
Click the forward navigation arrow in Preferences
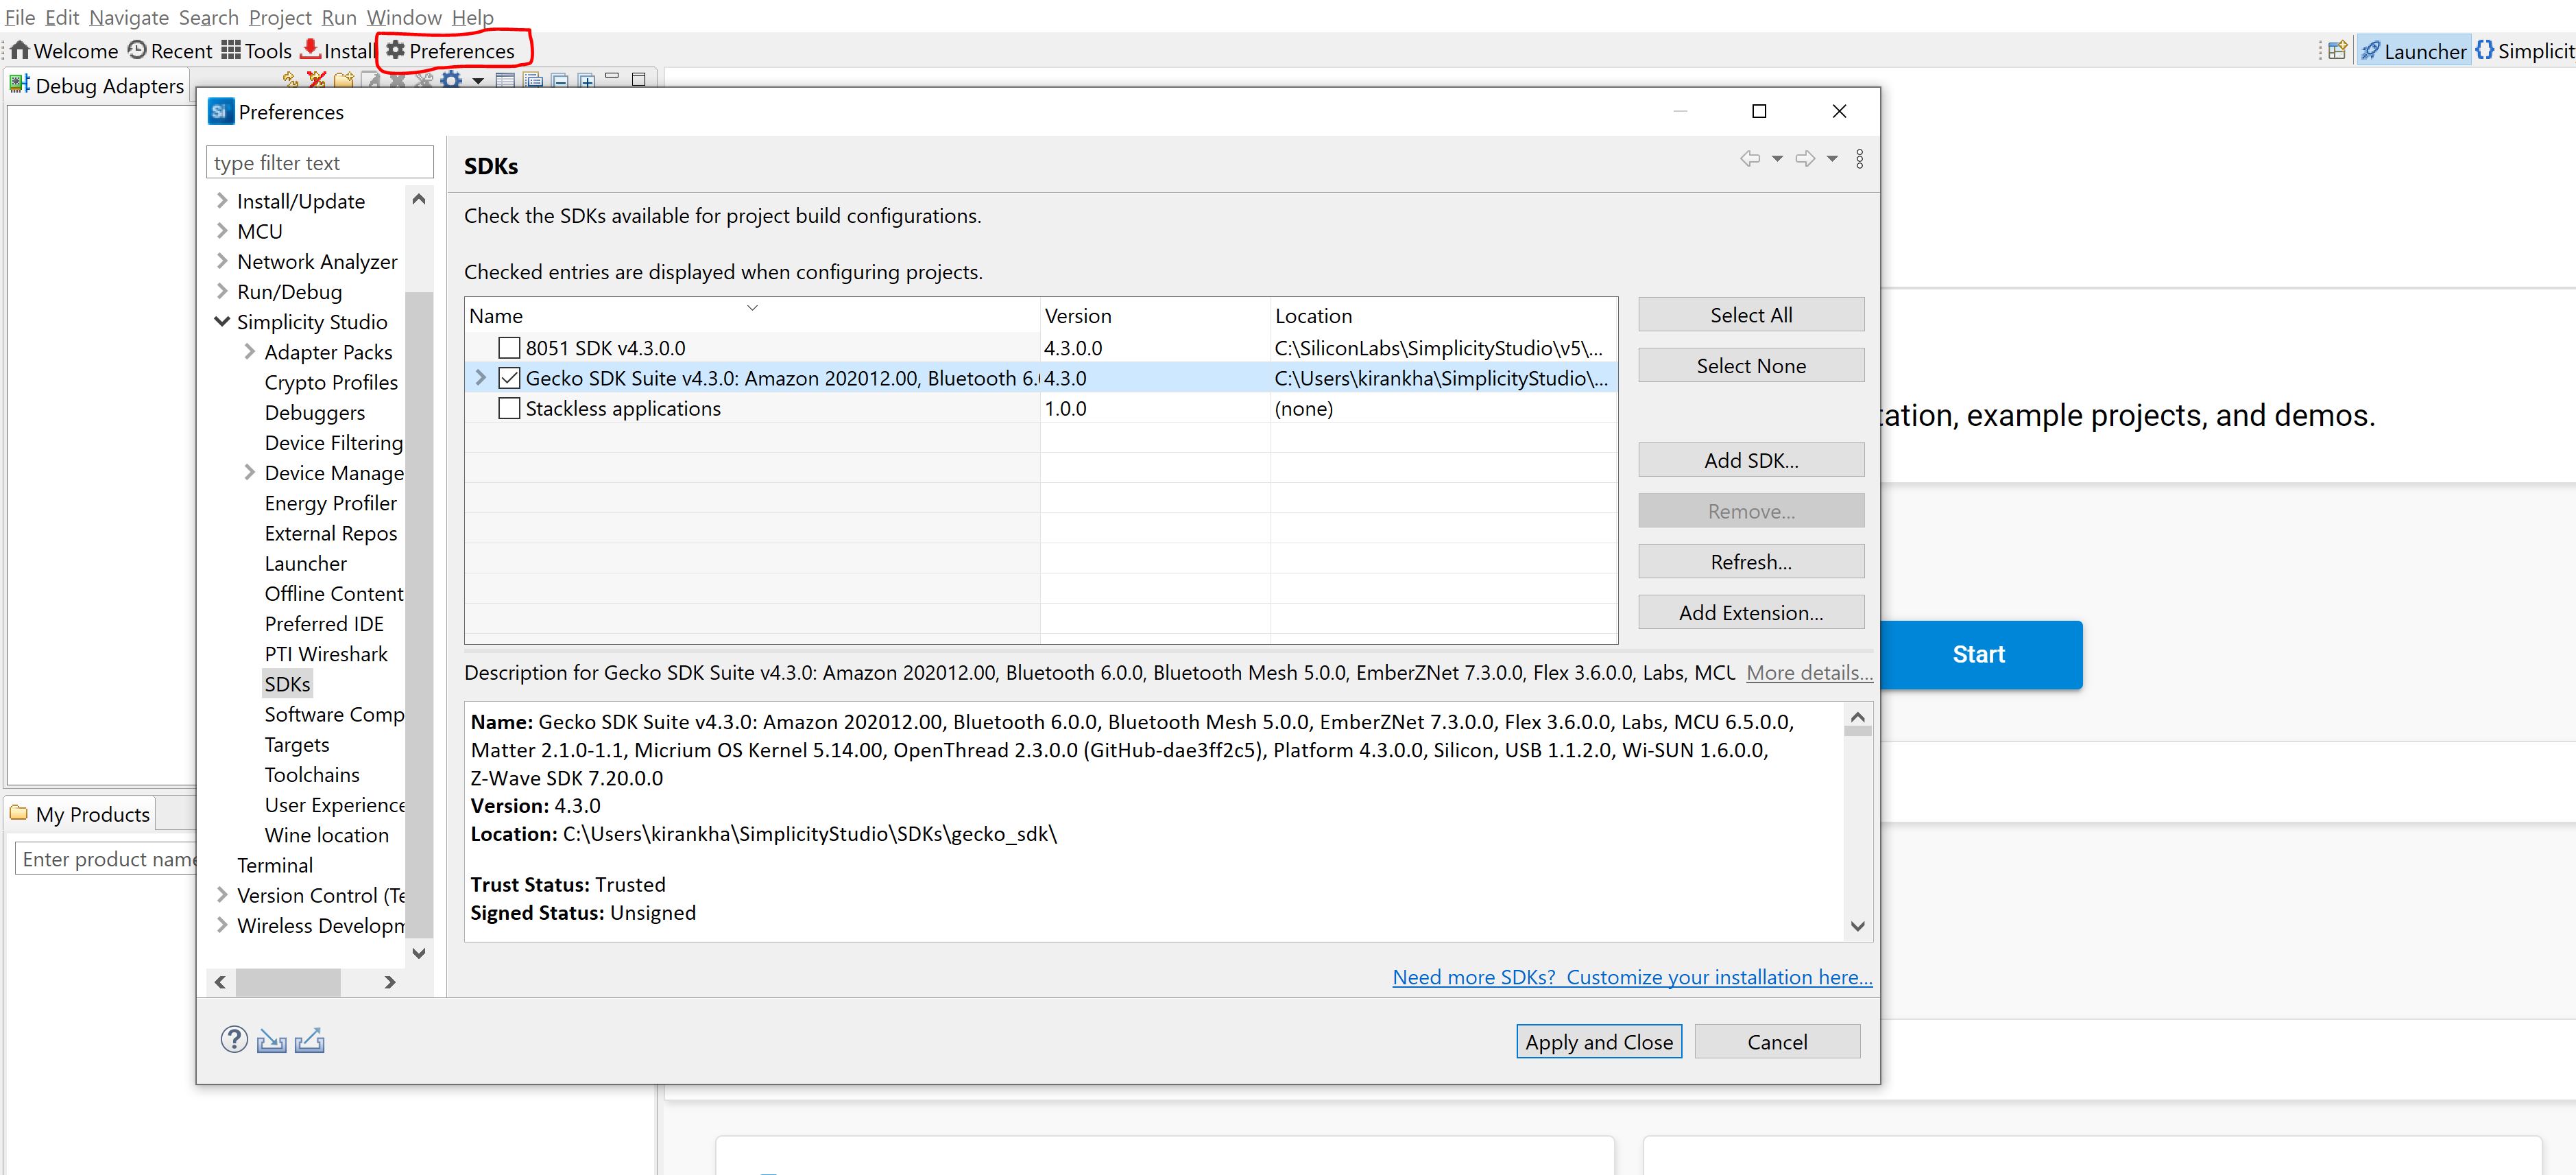click(1805, 159)
